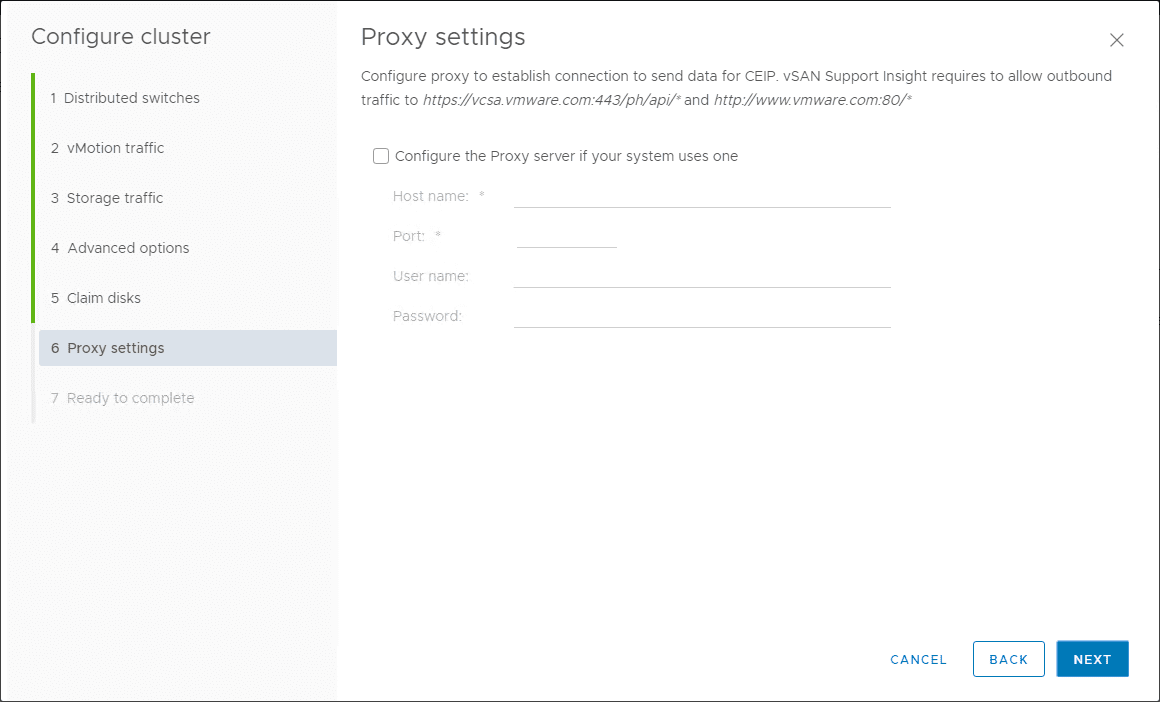Screen dimensions: 1160x702
Task: Enable the Configure the Proxy server checkbox
Action: point(381,156)
